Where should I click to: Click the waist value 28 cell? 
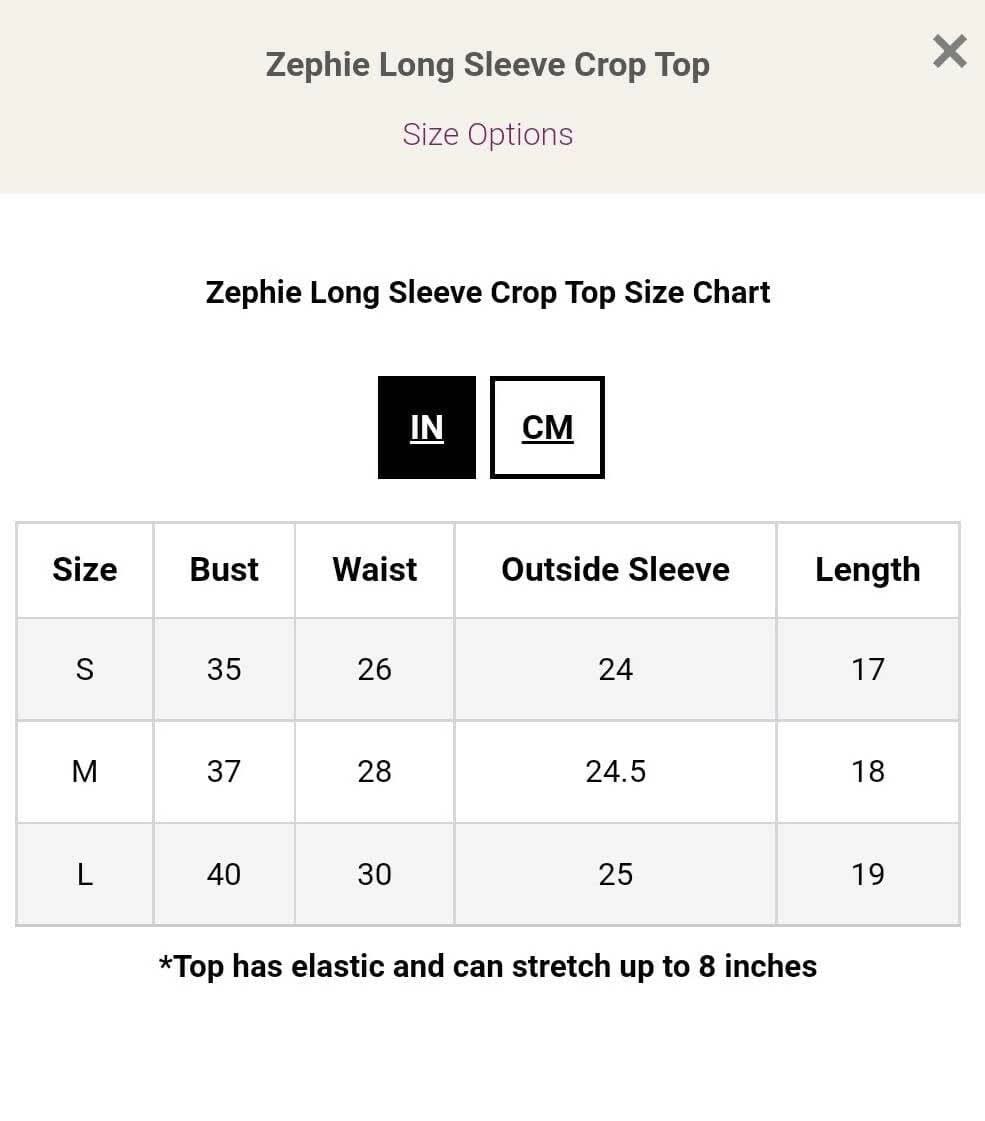(375, 771)
